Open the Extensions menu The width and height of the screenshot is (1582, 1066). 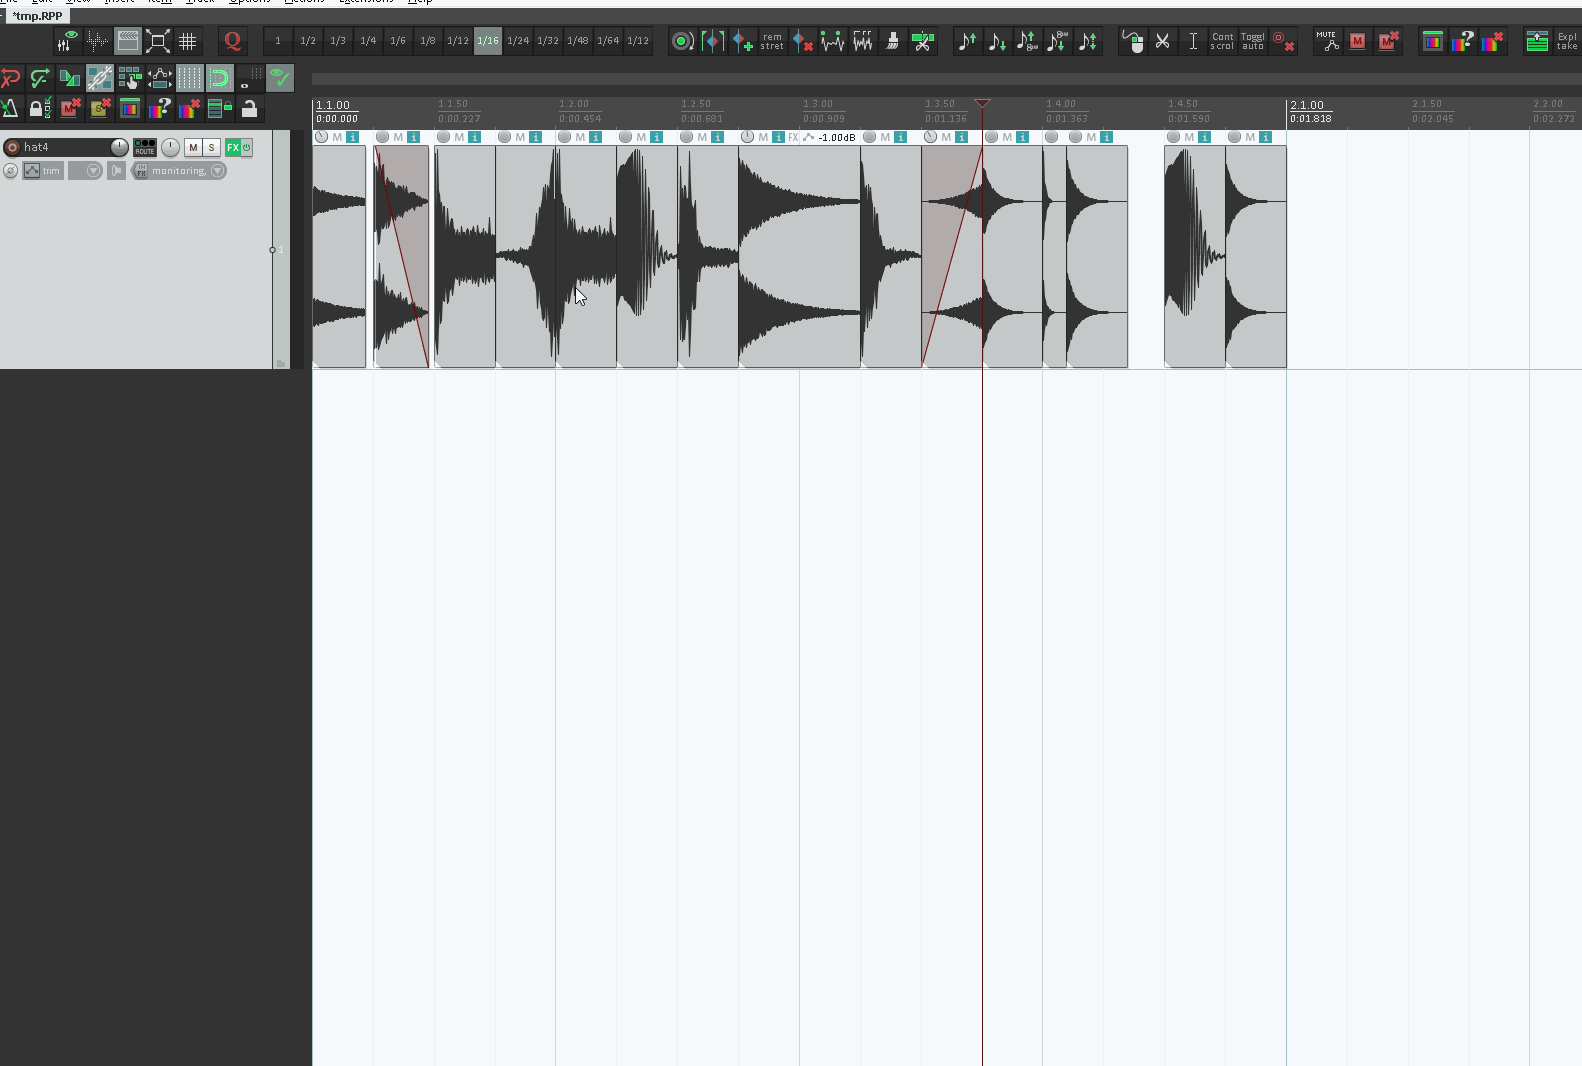click(x=366, y=2)
